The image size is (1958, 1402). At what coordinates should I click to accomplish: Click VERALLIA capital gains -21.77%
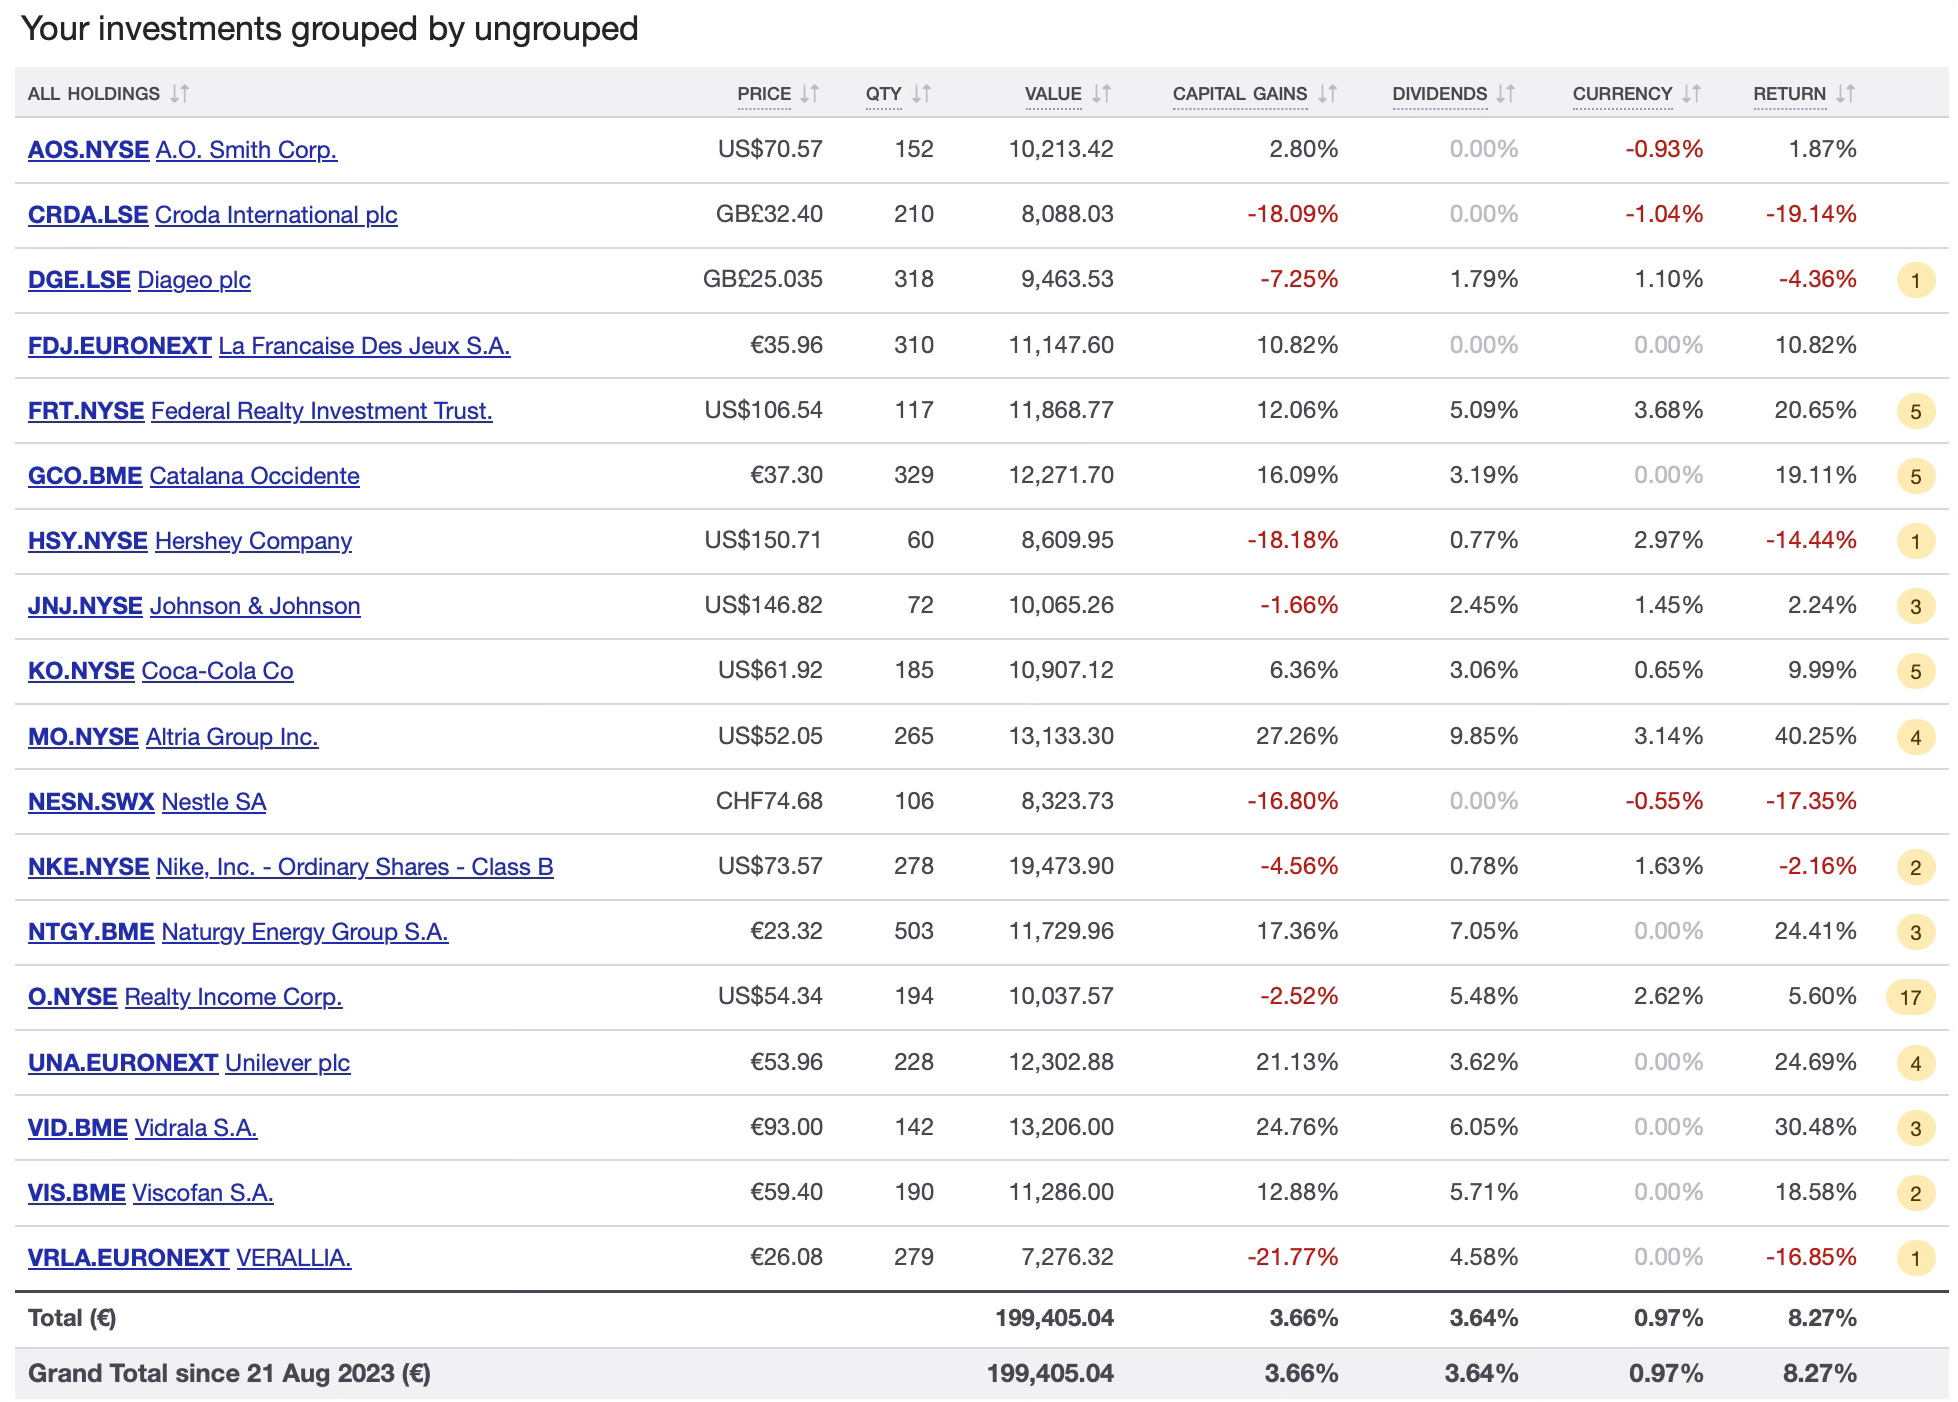pyautogui.click(x=1292, y=1257)
